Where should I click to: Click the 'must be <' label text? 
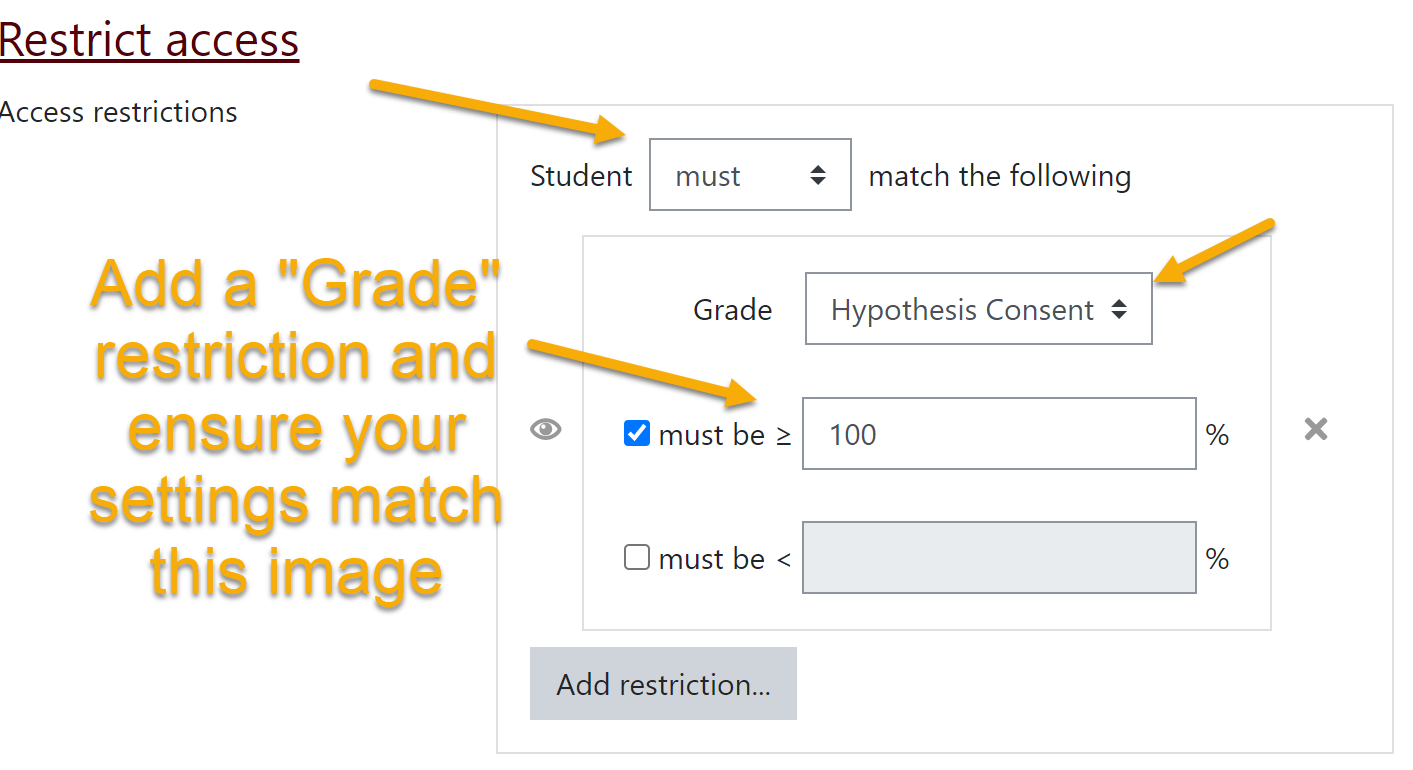pyautogui.click(x=724, y=559)
